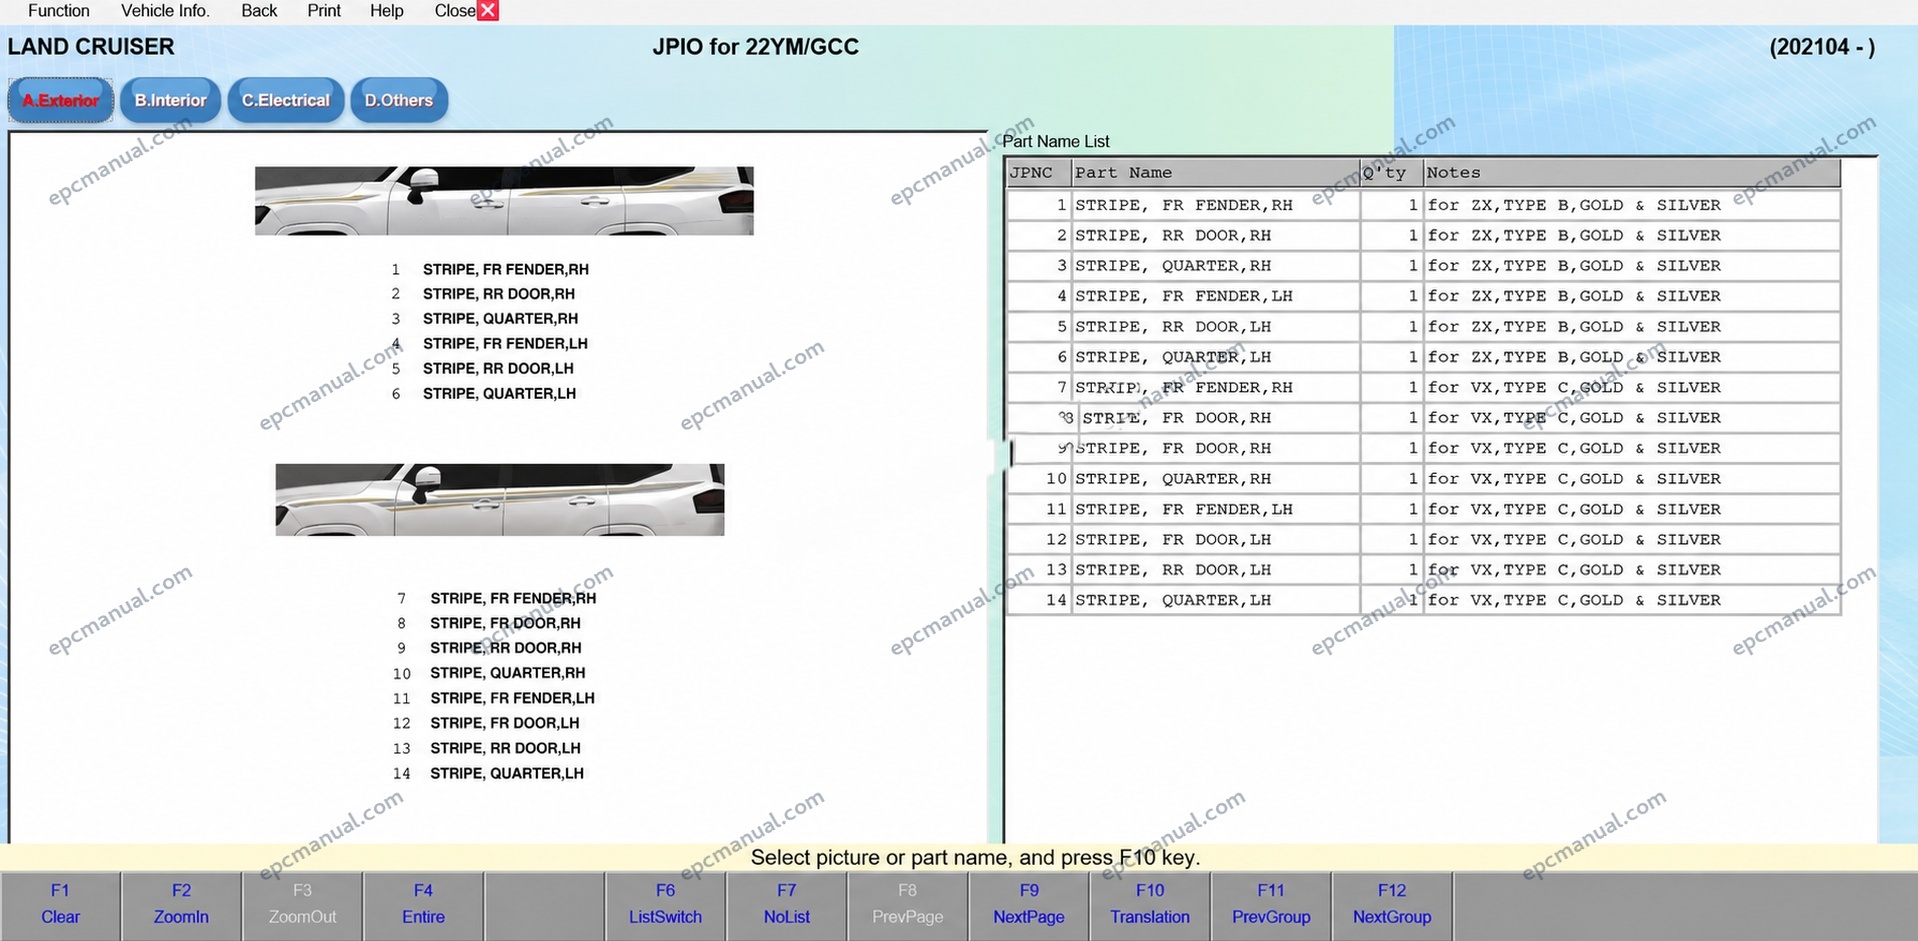This screenshot has width=1918, height=941.
Task: Select row 3 STRIPE, QUARTER,RH in list
Action: click(x=1423, y=266)
